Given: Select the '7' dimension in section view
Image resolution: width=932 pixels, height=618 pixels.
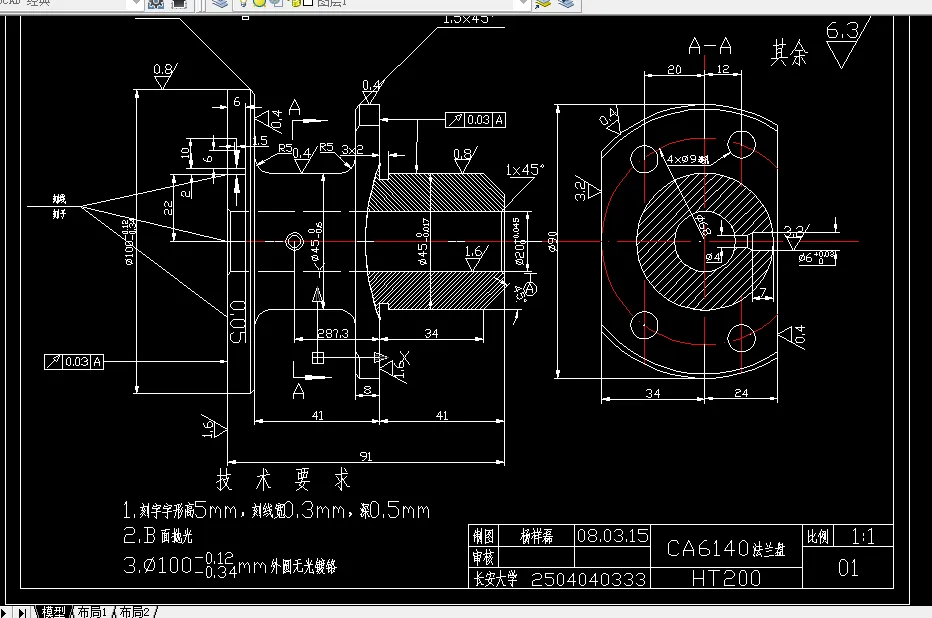Looking at the screenshot, I should coord(763,292).
